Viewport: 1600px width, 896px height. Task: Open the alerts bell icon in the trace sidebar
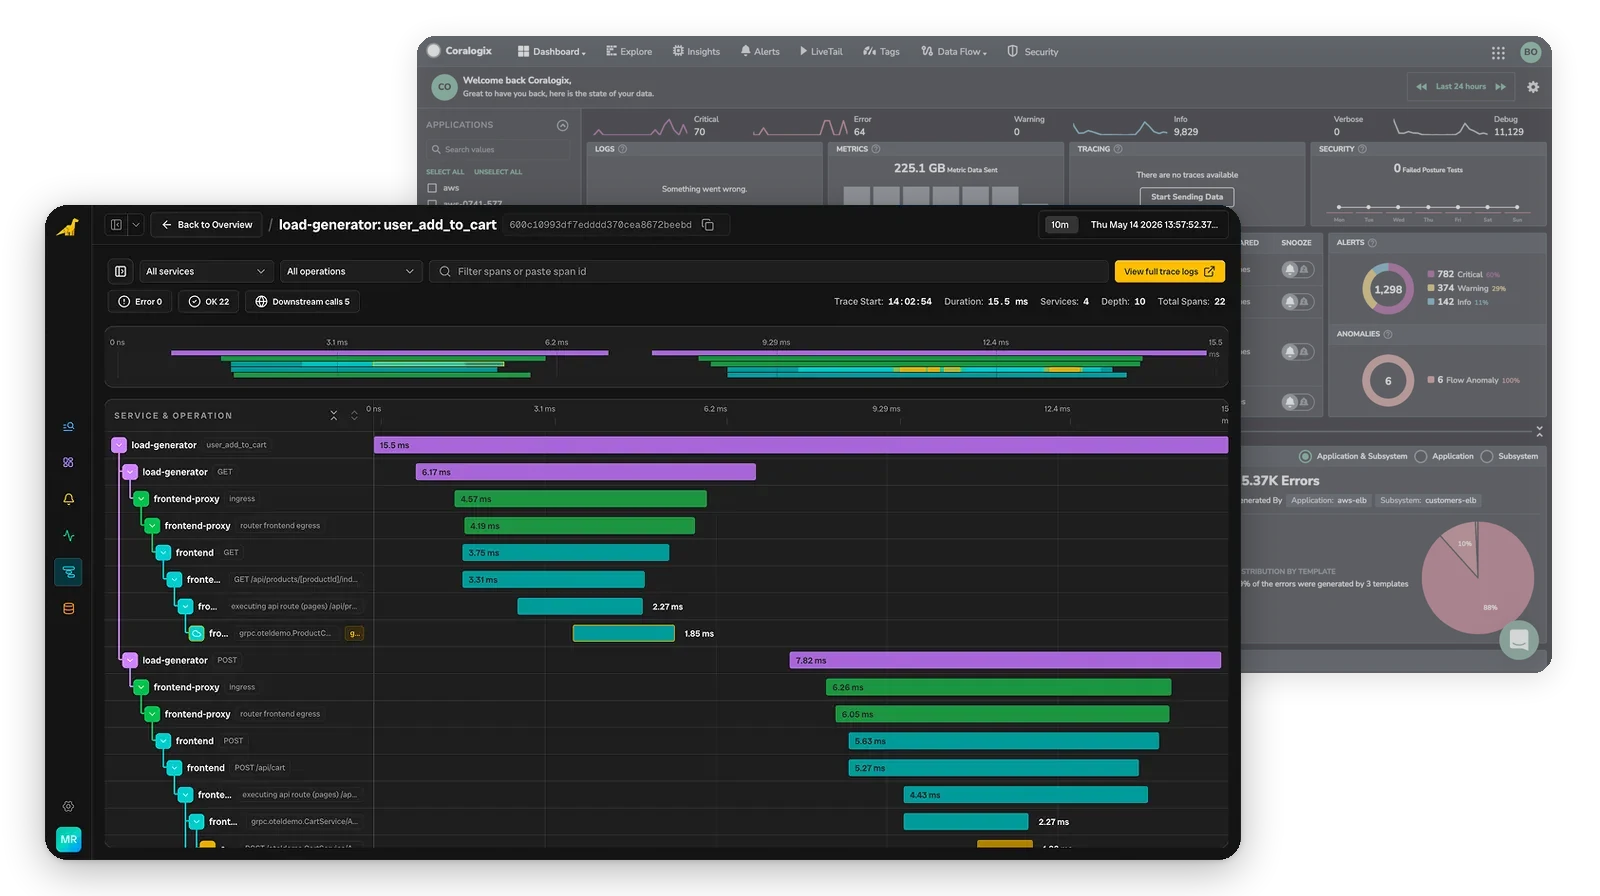coord(68,499)
